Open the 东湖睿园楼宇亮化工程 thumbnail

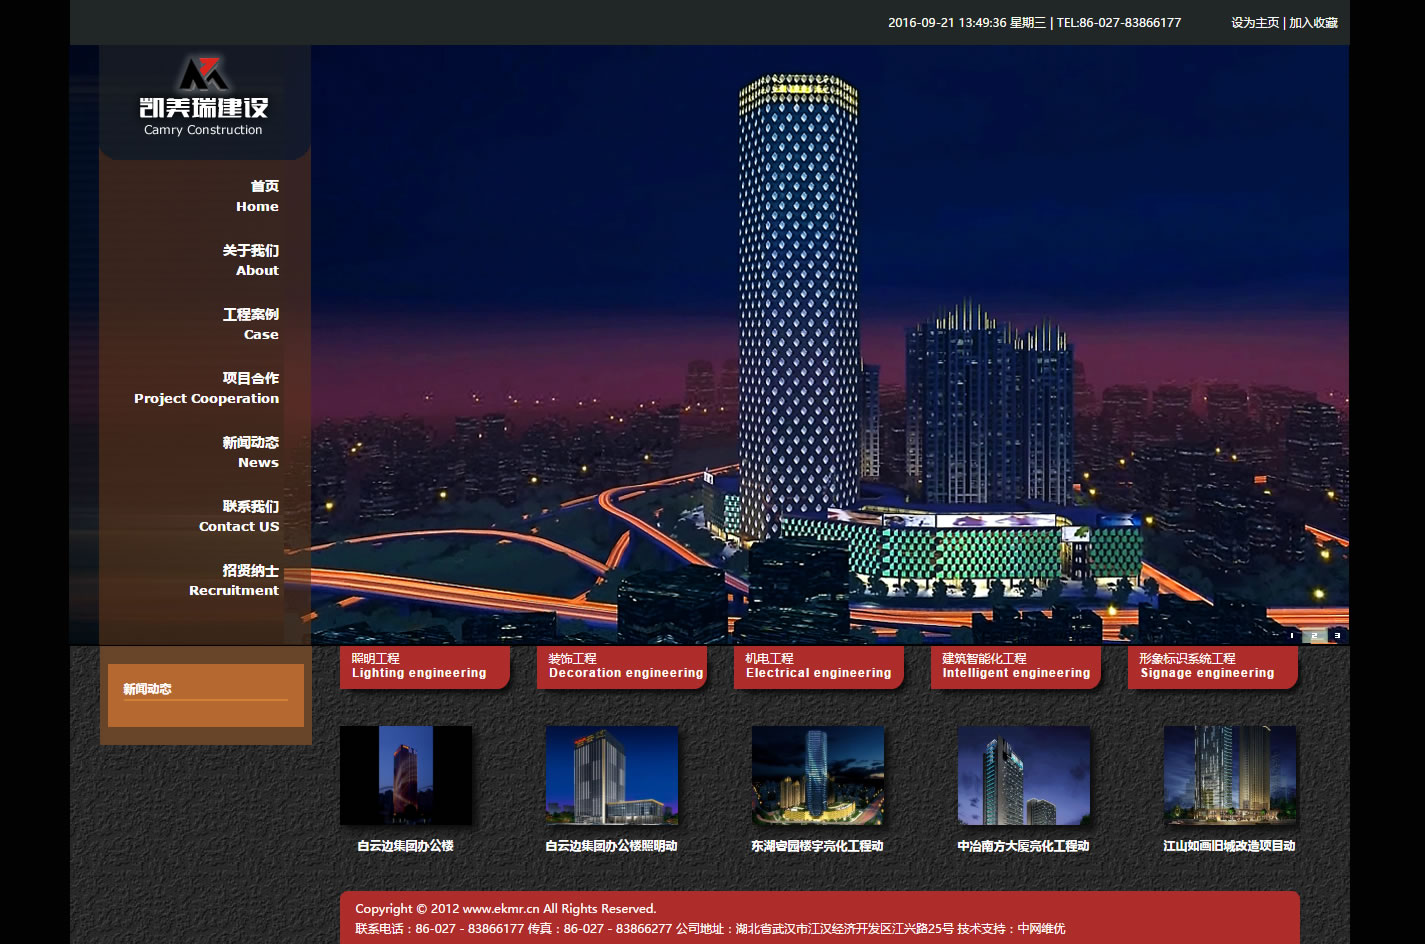tap(818, 776)
